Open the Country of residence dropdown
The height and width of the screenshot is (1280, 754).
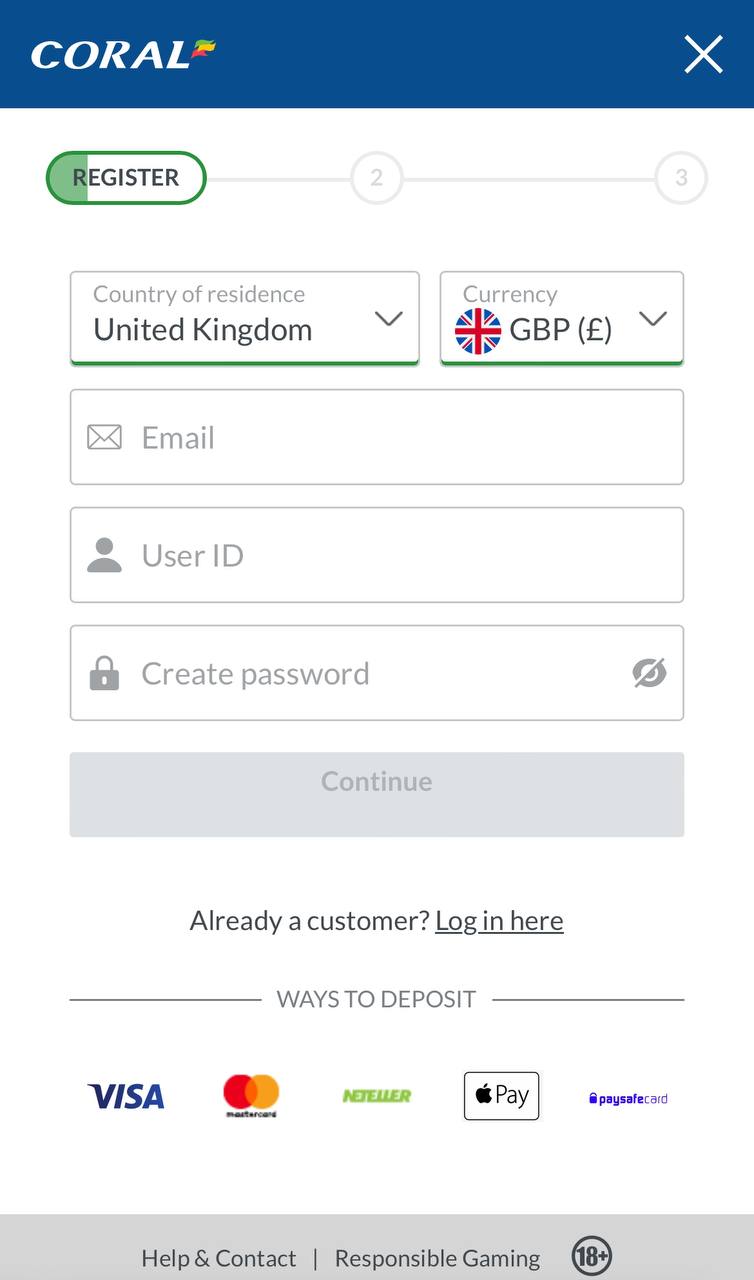[245, 318]
